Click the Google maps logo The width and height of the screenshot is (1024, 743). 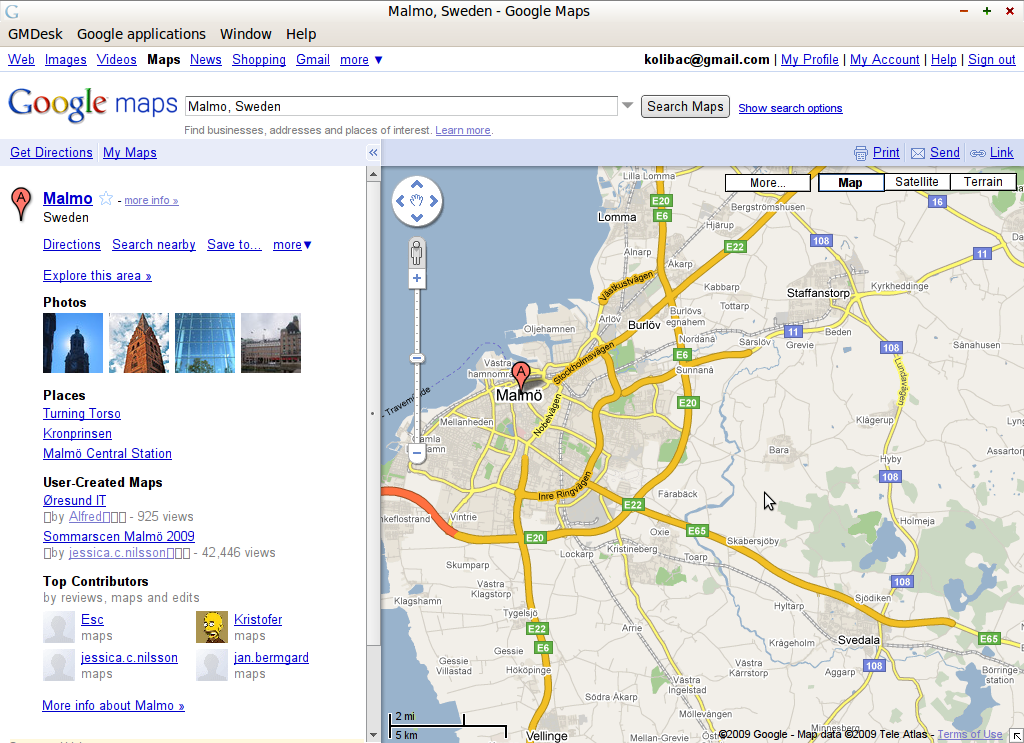[x=93, y=104]
